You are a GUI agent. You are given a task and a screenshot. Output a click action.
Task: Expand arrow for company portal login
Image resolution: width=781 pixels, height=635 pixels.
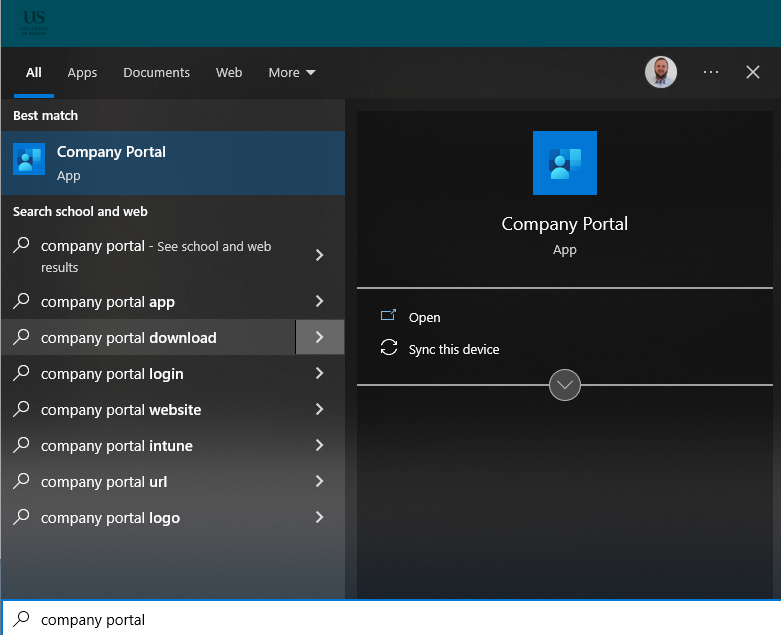320,373
